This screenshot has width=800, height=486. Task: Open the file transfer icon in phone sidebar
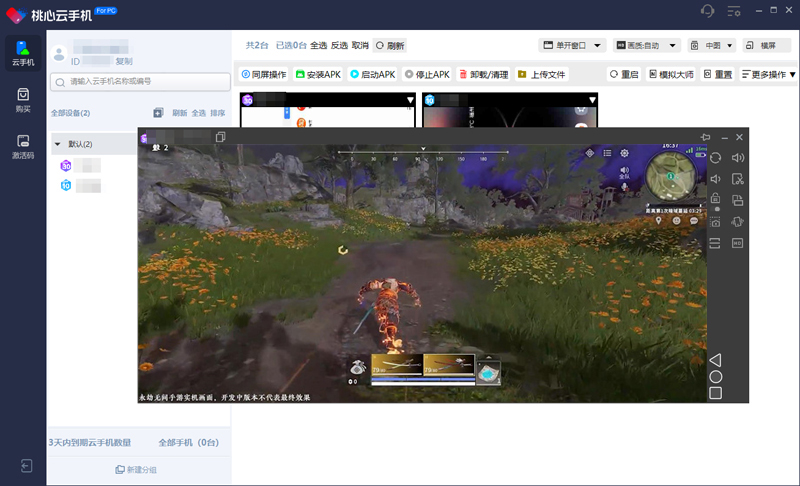pos(738,200)
